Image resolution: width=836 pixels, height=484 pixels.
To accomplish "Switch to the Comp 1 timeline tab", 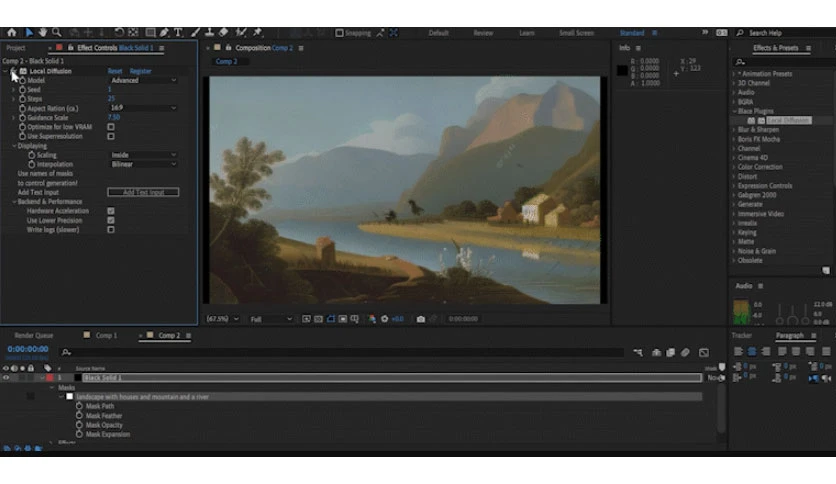I will [x=106, y=335].
